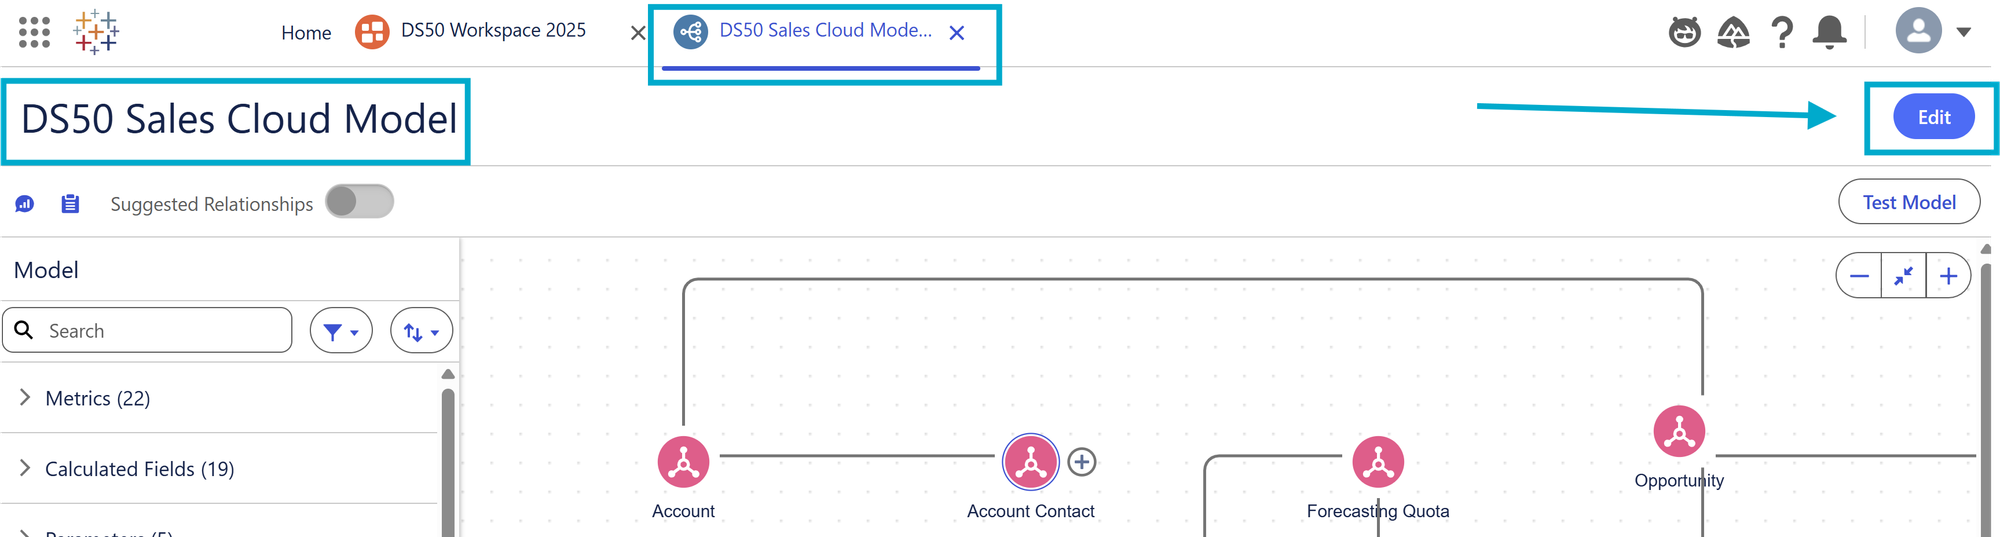Select the Account node
2000x537 pixels.
pos(683,462)
